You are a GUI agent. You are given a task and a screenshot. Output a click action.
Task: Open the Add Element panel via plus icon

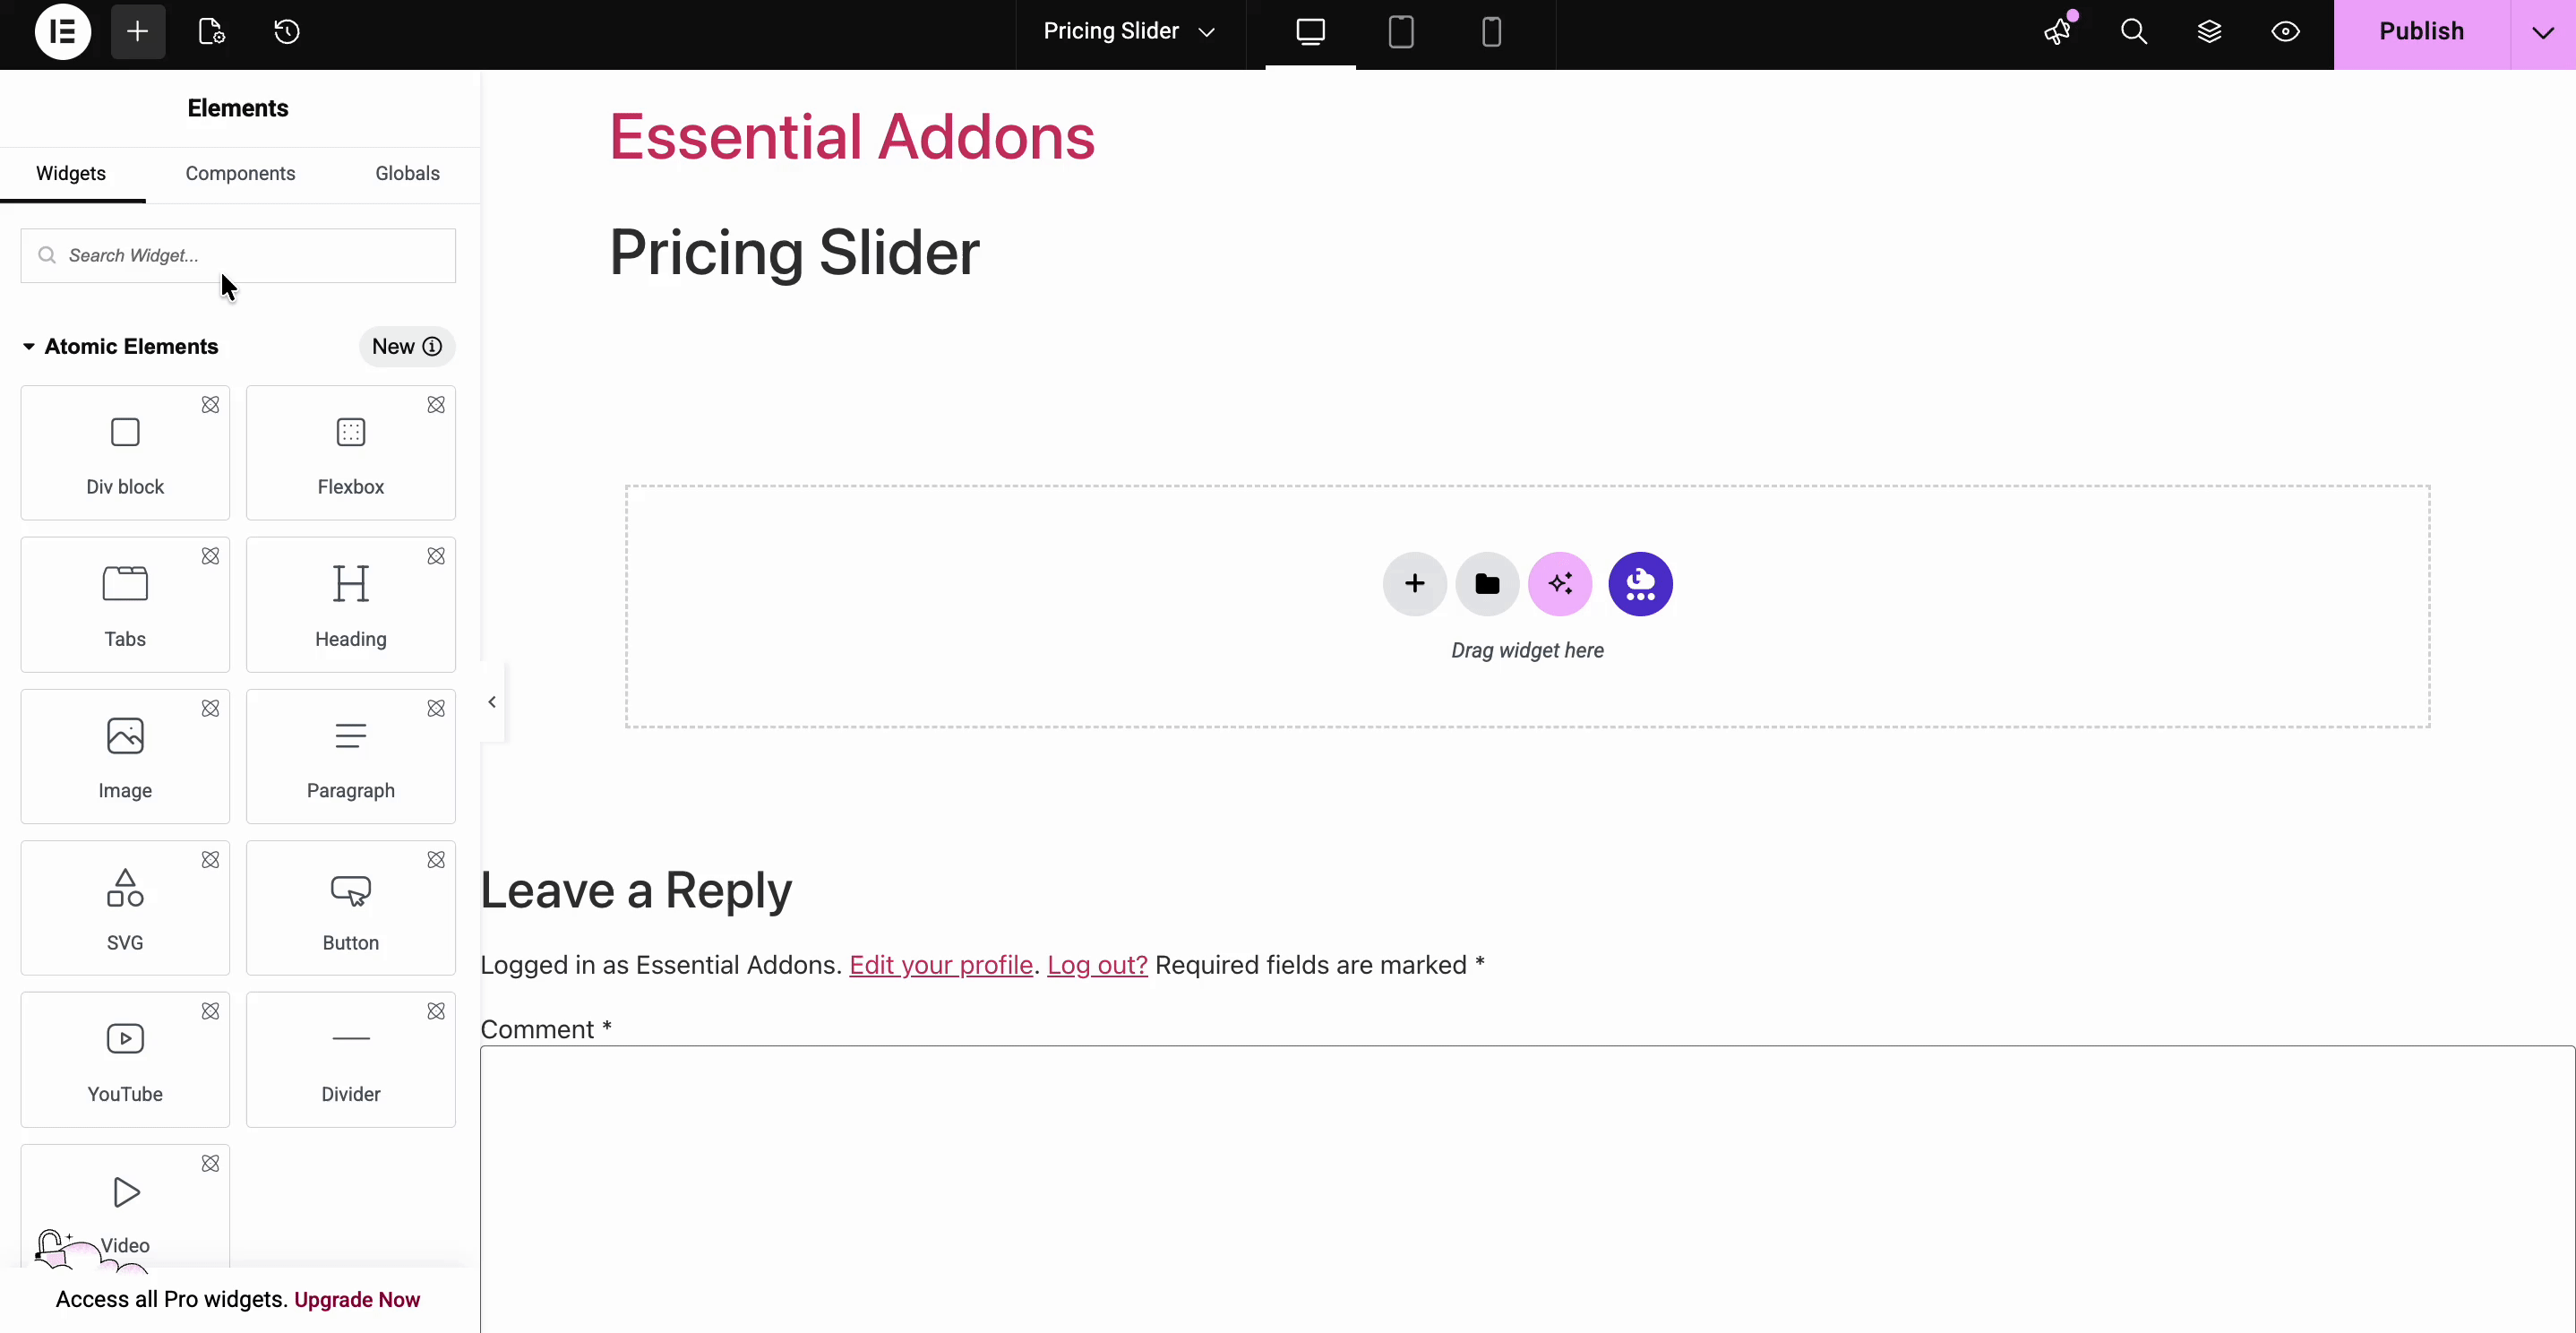coord(138,31)
